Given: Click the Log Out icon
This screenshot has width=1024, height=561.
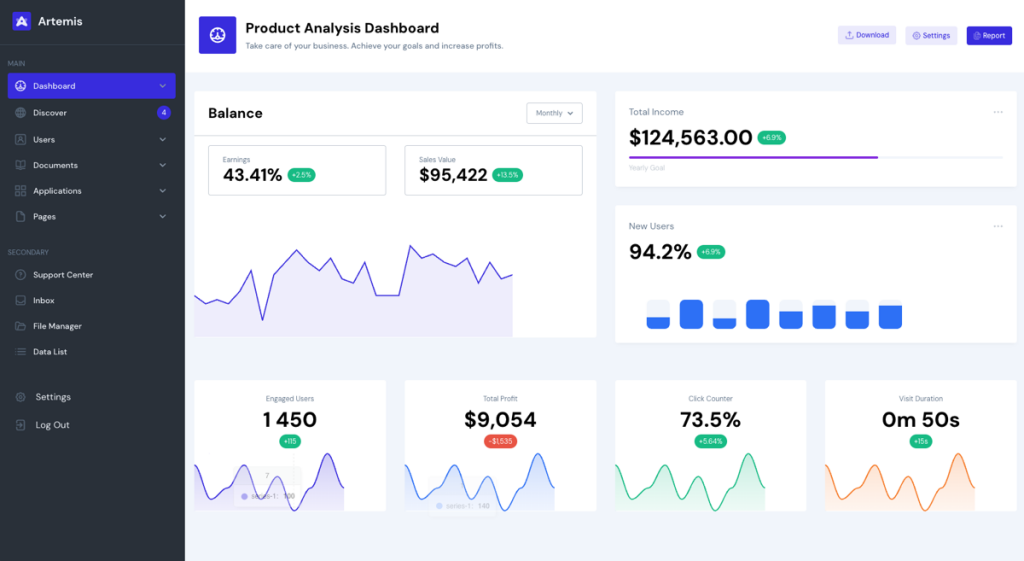Looking at the screenshot, I should click(21, 425).
